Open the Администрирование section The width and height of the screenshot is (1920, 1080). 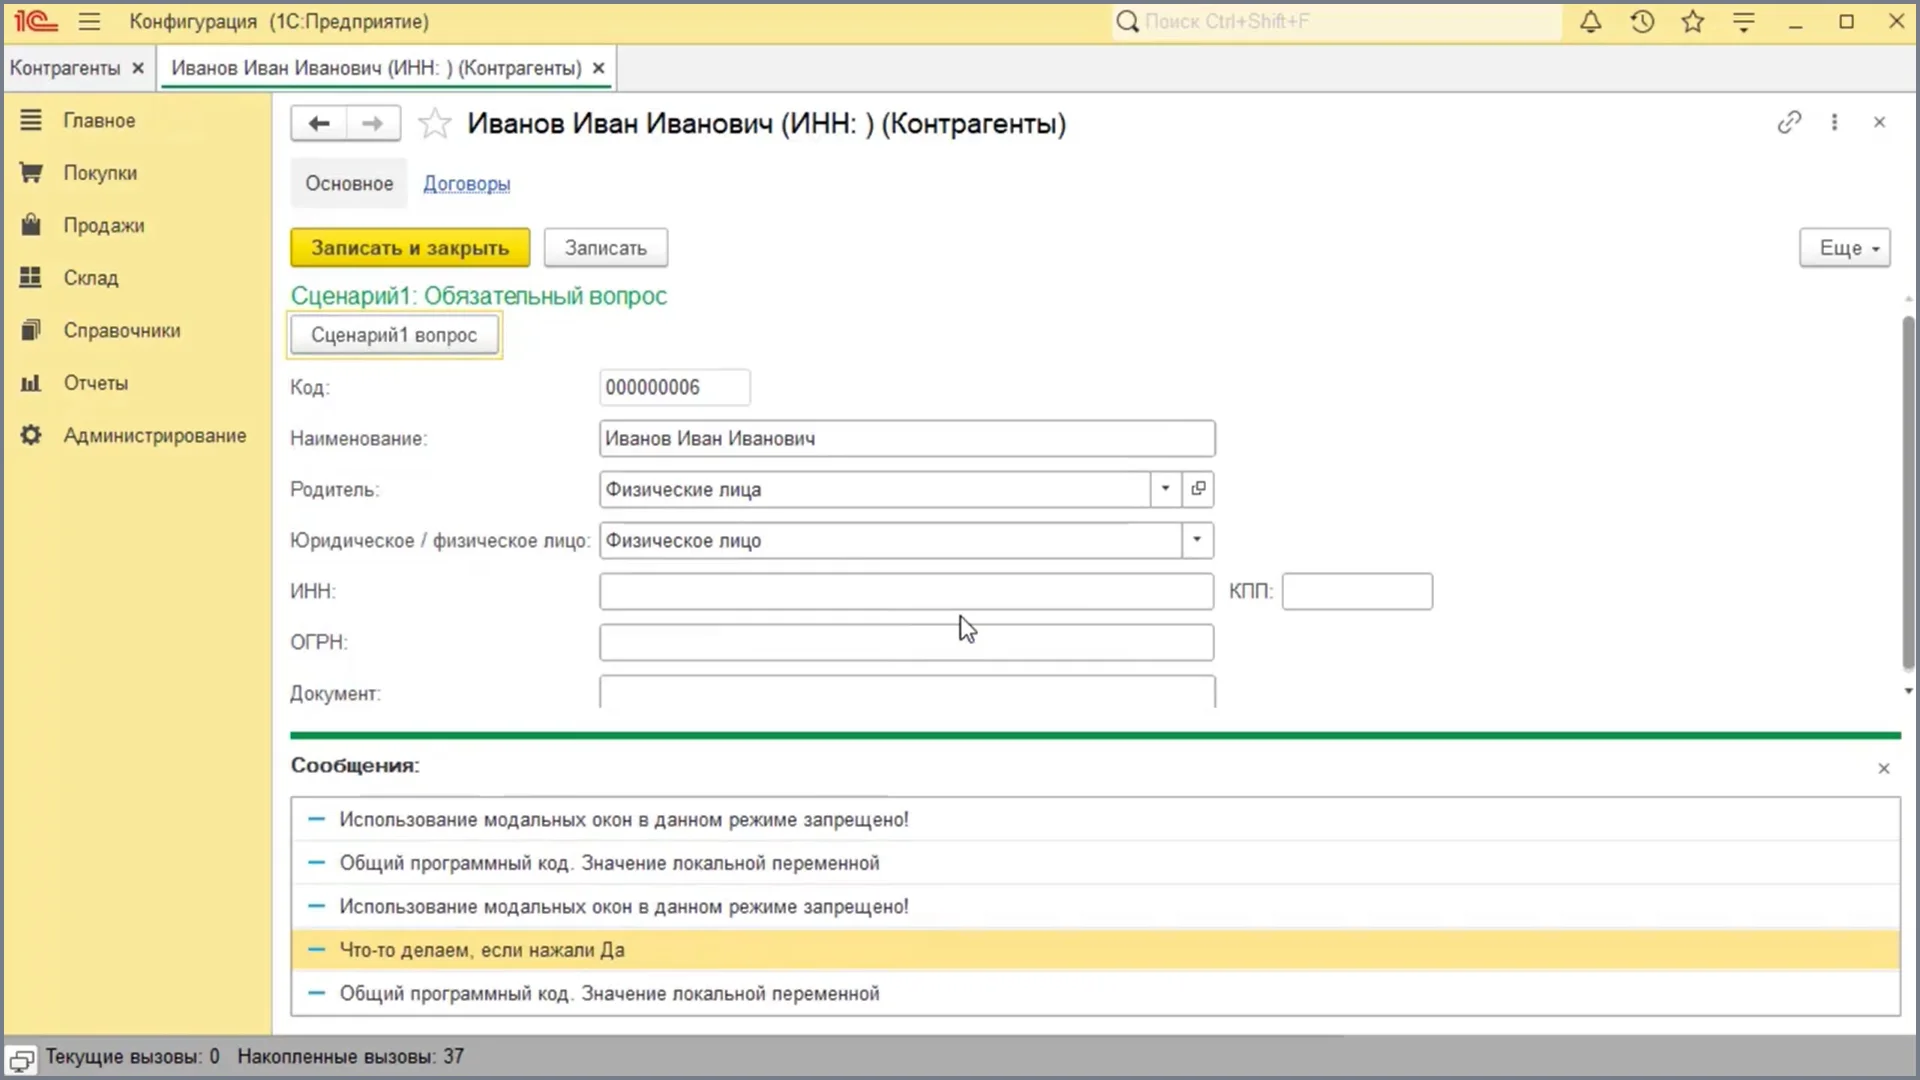pos(154,435)
